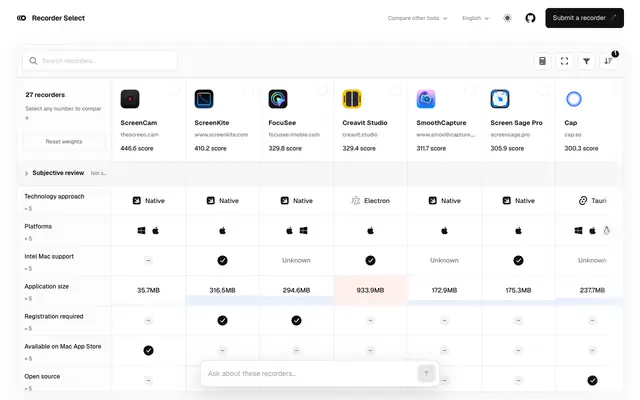Click ScreenKite's Intel Mac support checkmark
The width and height of the screenshot is (640, 400).
(222, 260)
